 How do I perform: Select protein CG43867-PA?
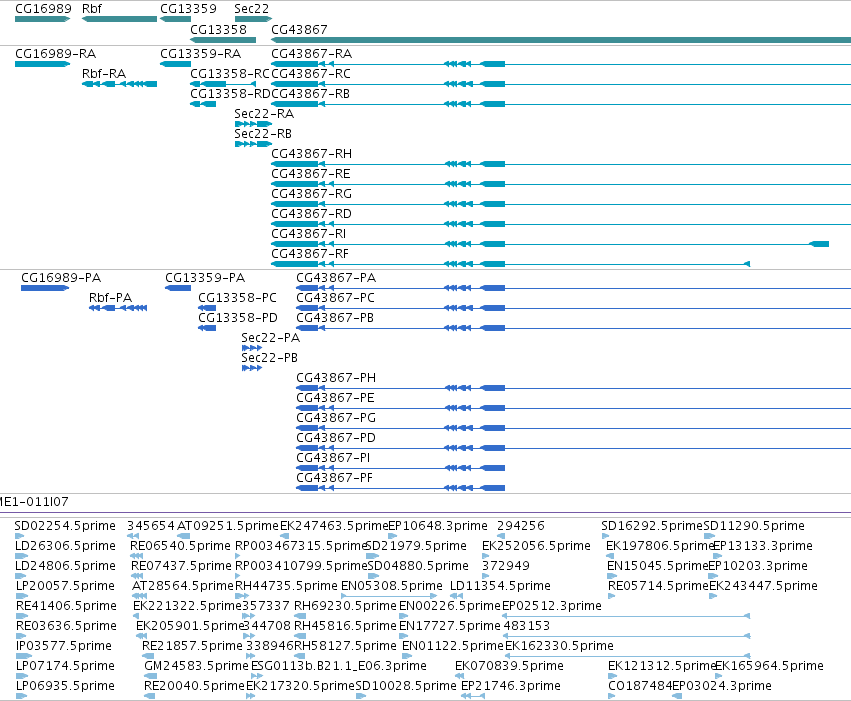(336, 278)
